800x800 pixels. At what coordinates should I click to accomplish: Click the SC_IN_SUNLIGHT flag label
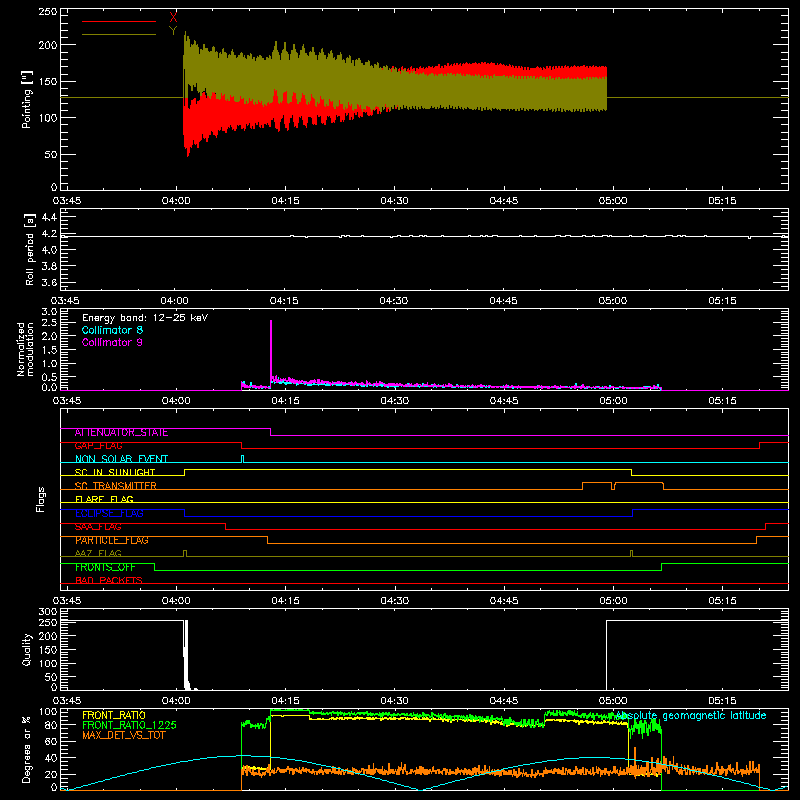point(115,472)
